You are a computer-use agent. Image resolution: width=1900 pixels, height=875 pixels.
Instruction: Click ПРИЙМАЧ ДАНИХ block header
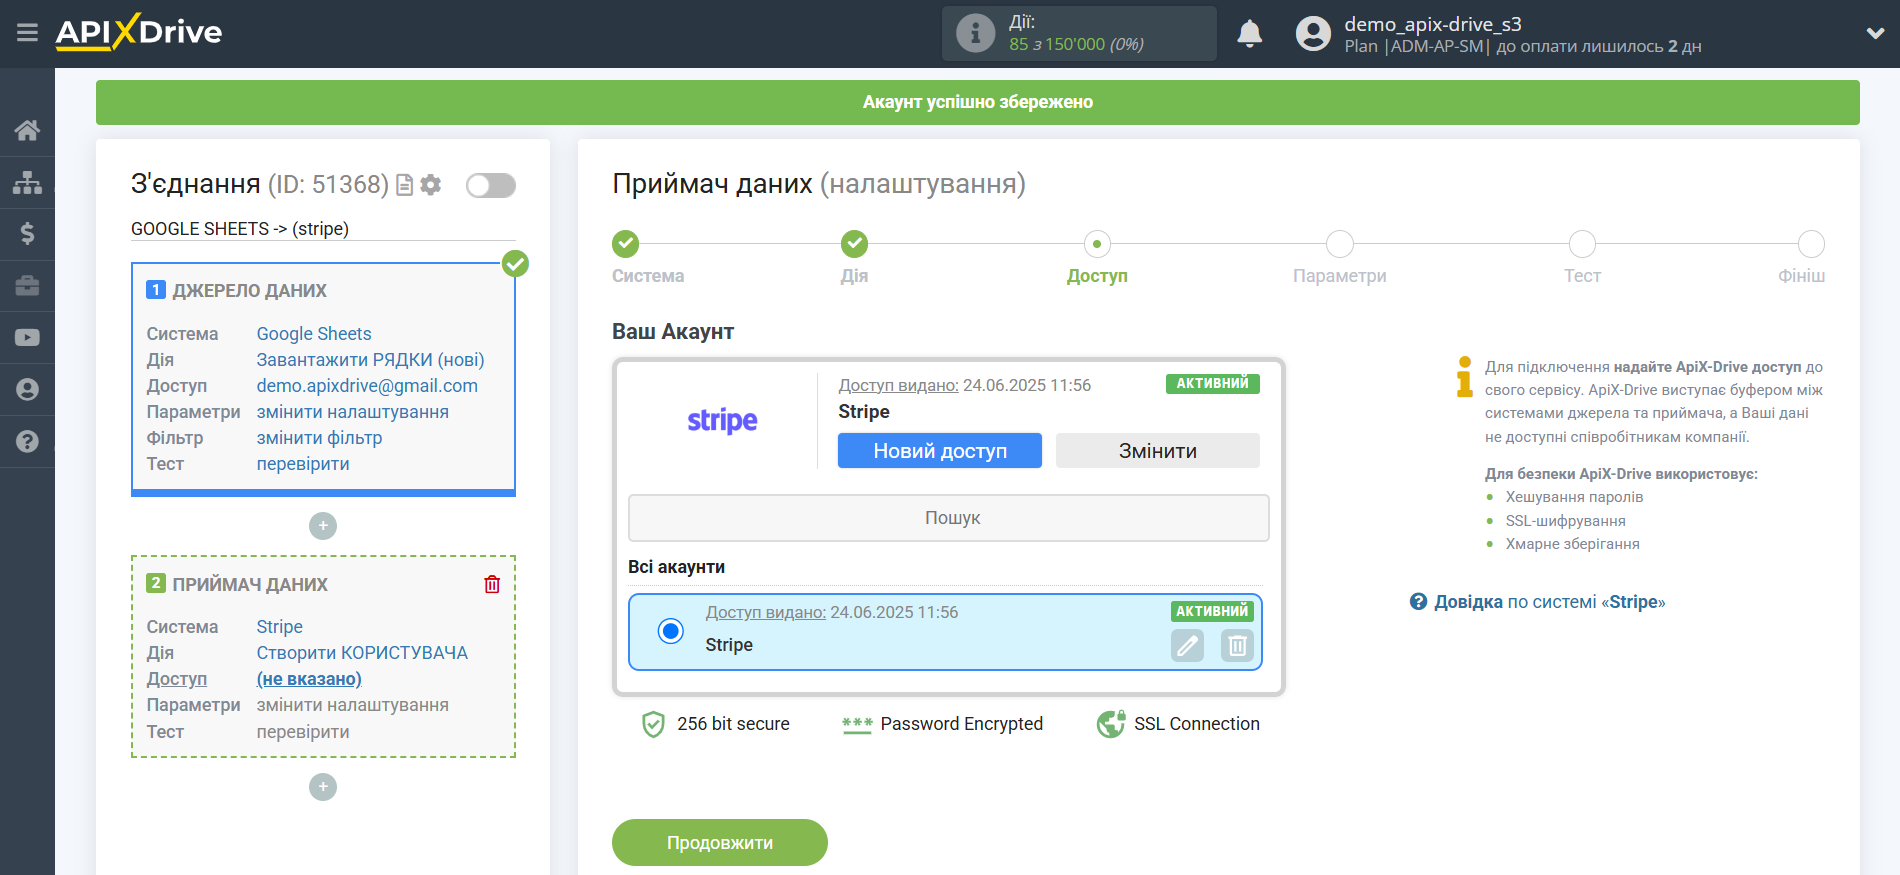click(250, 585)
